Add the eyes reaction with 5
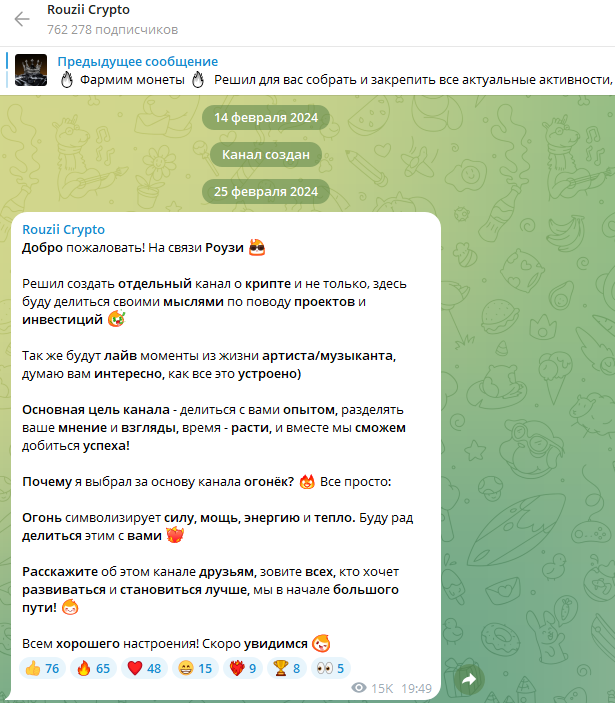Viewport: 615px width, 703px height. click(x=330, y=668)
